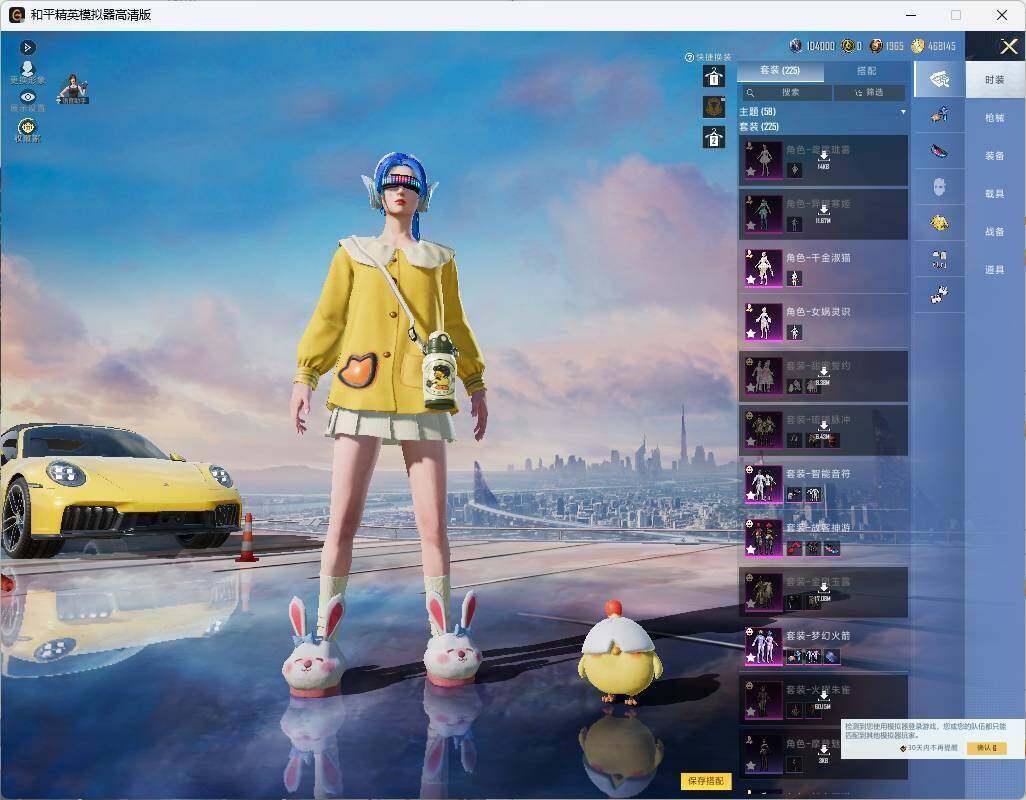Expand the 套装 (225) list header
This screenshot has height=800, width=1026.
tap(759, 126)
